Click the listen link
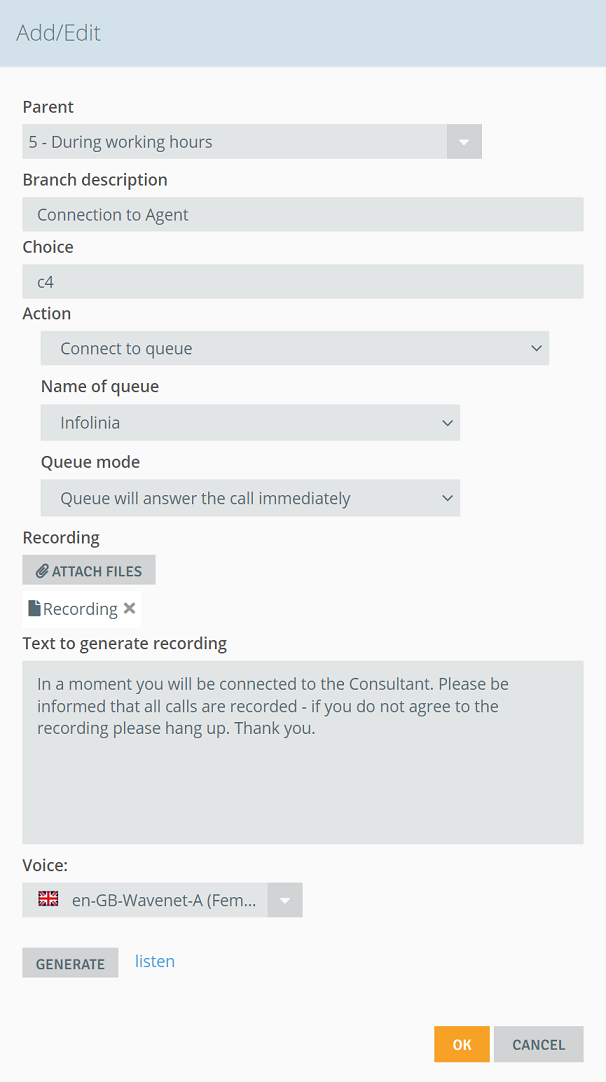 click(155, 961)
